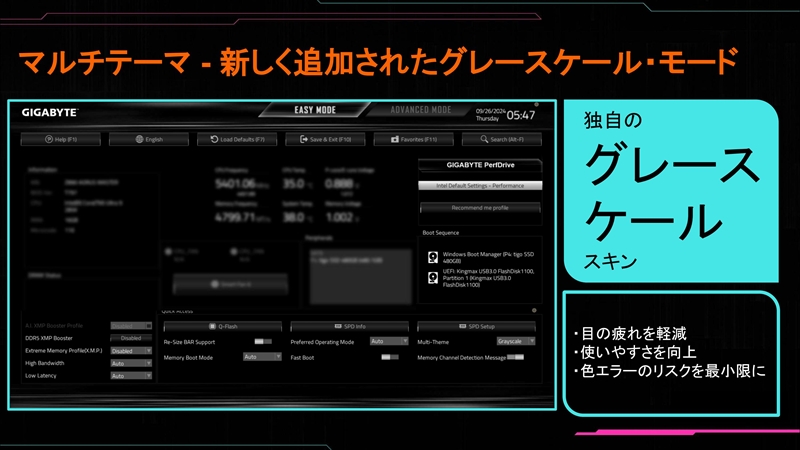Click the Recommend me profile button

point(480,208)
